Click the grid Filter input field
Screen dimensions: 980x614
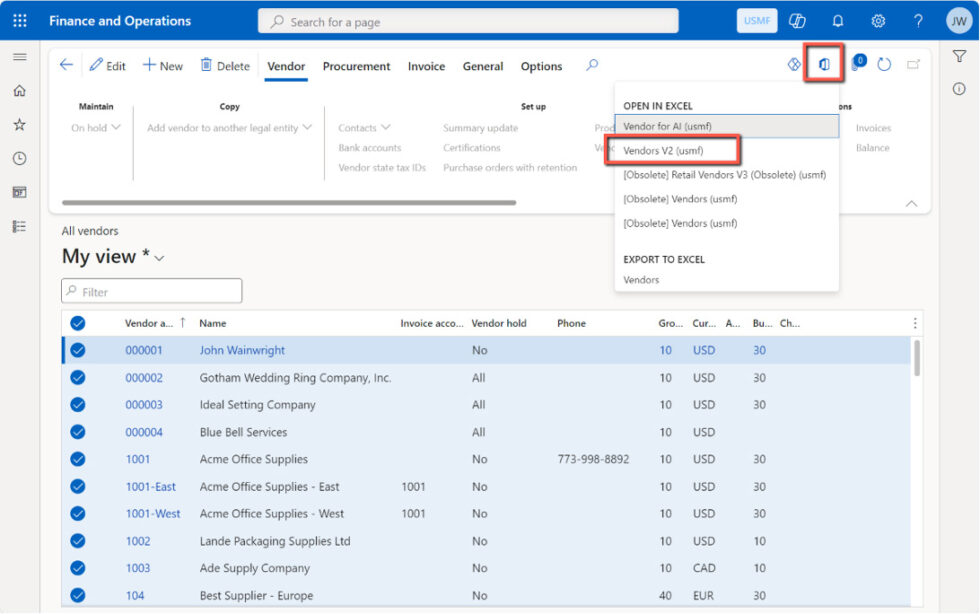tap(150, 290)
